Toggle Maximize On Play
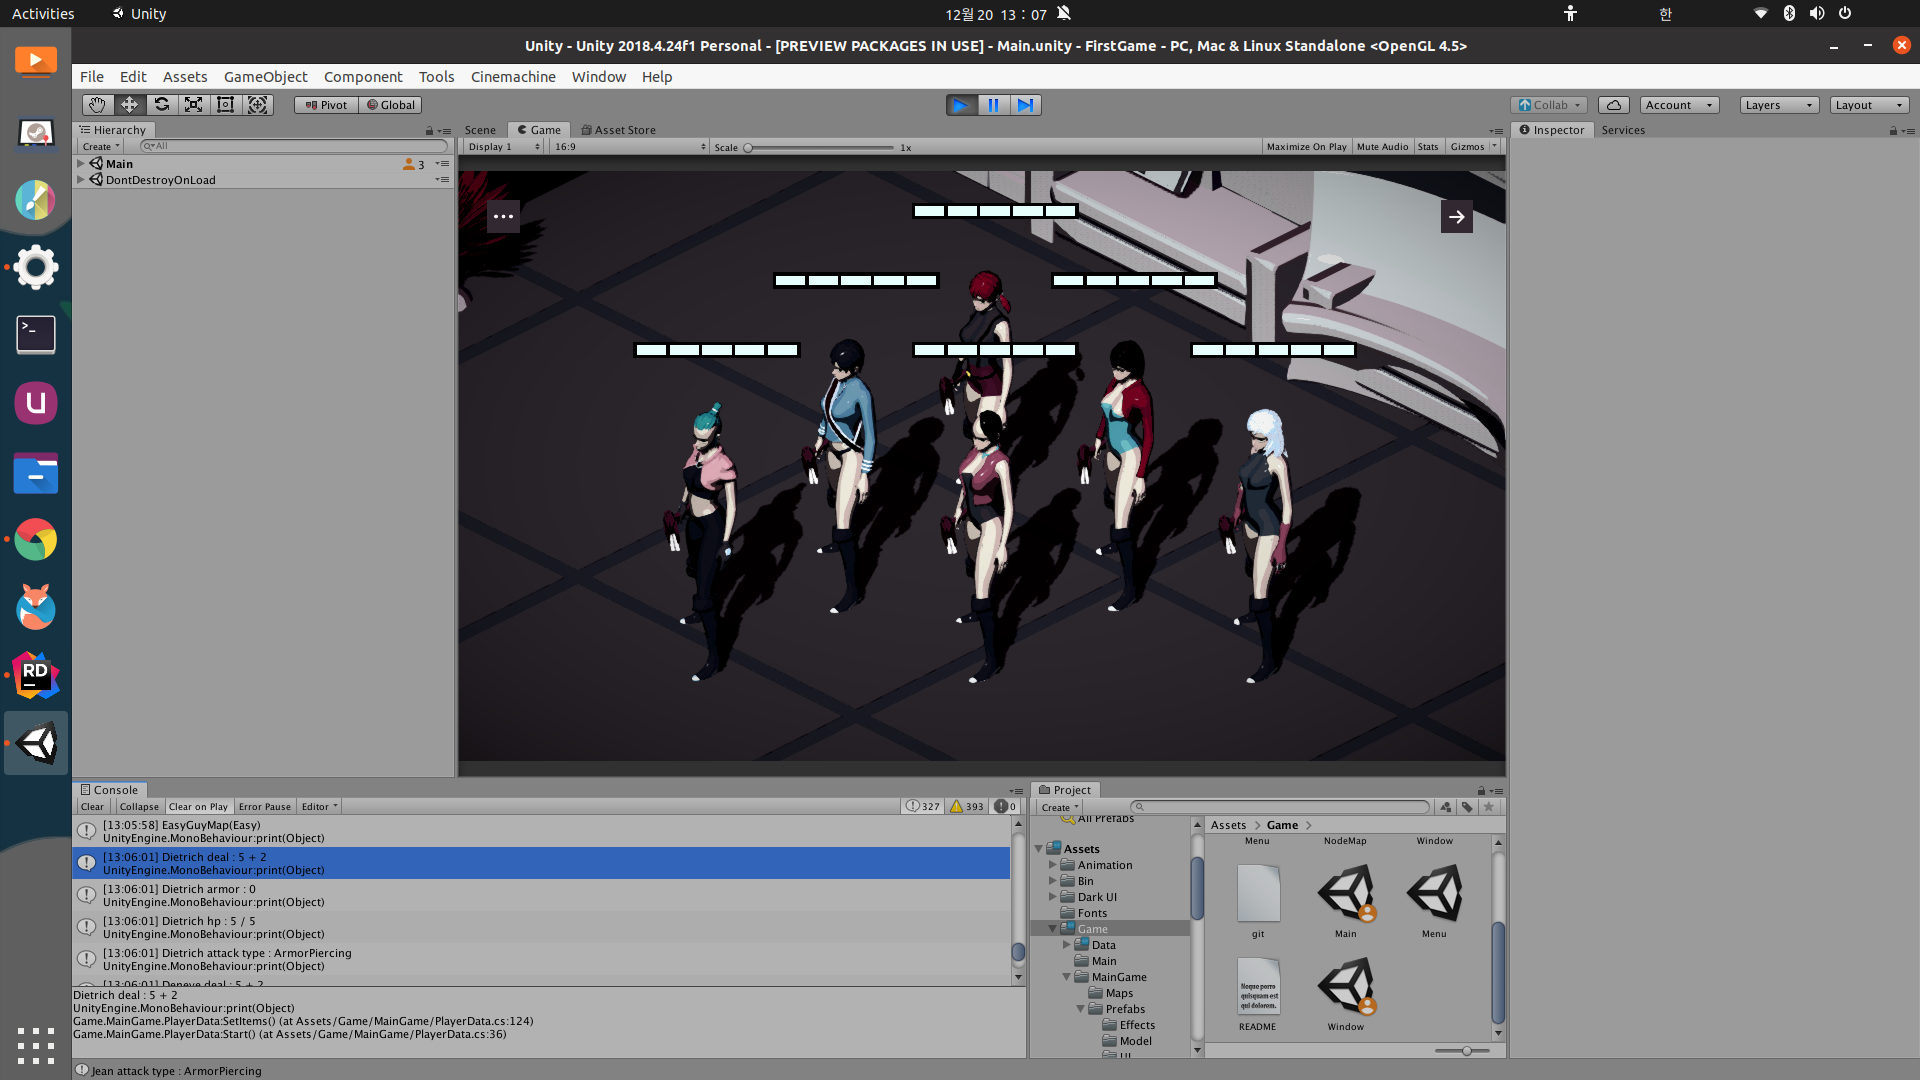Viewport: 1920px width, 1080px height. pyautogui.click(x=1306, y=147)
